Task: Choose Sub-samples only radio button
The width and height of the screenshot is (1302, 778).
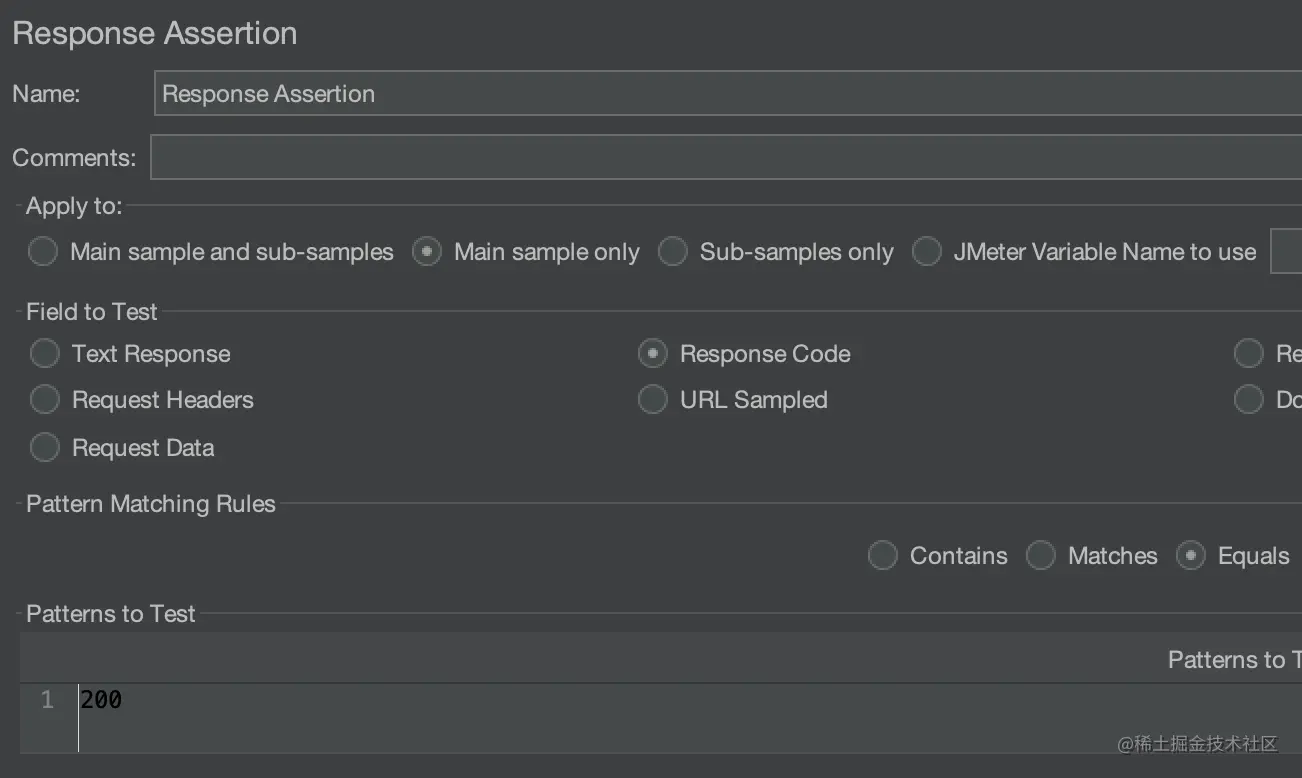Action: (672, 251)
